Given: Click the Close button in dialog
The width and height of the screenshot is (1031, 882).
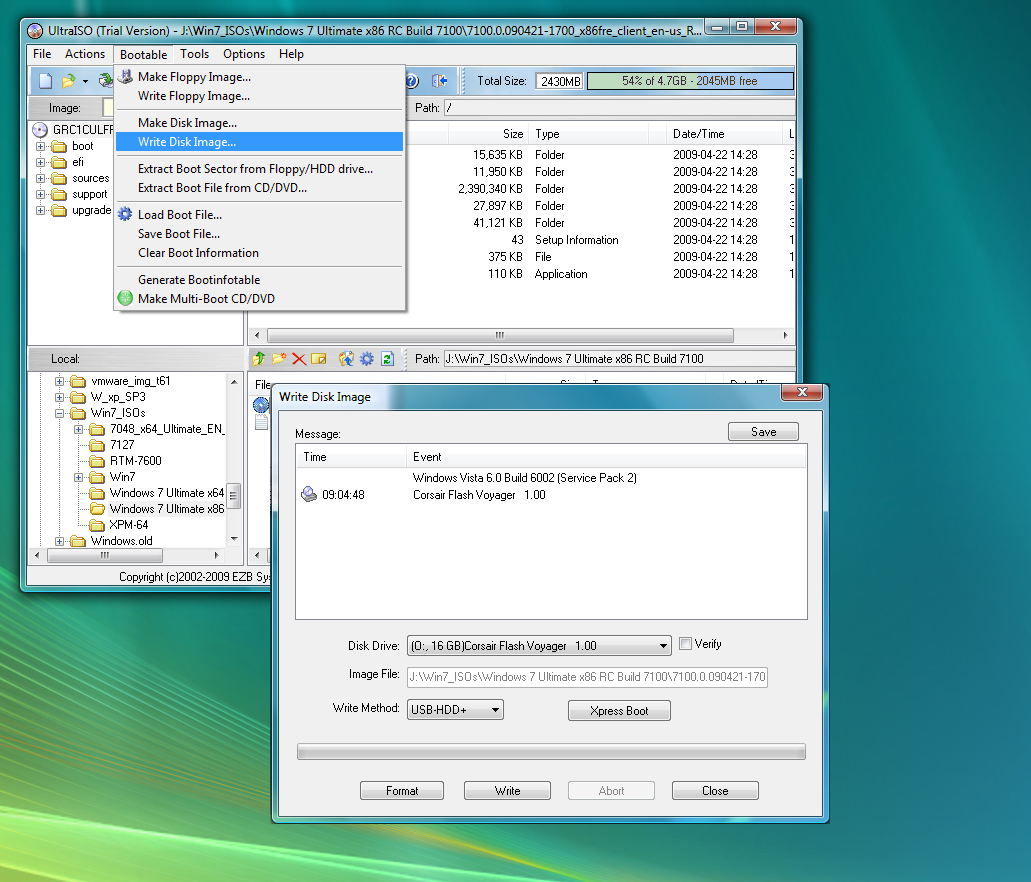Looking at the screenshot, I should (x=715, y=791).
